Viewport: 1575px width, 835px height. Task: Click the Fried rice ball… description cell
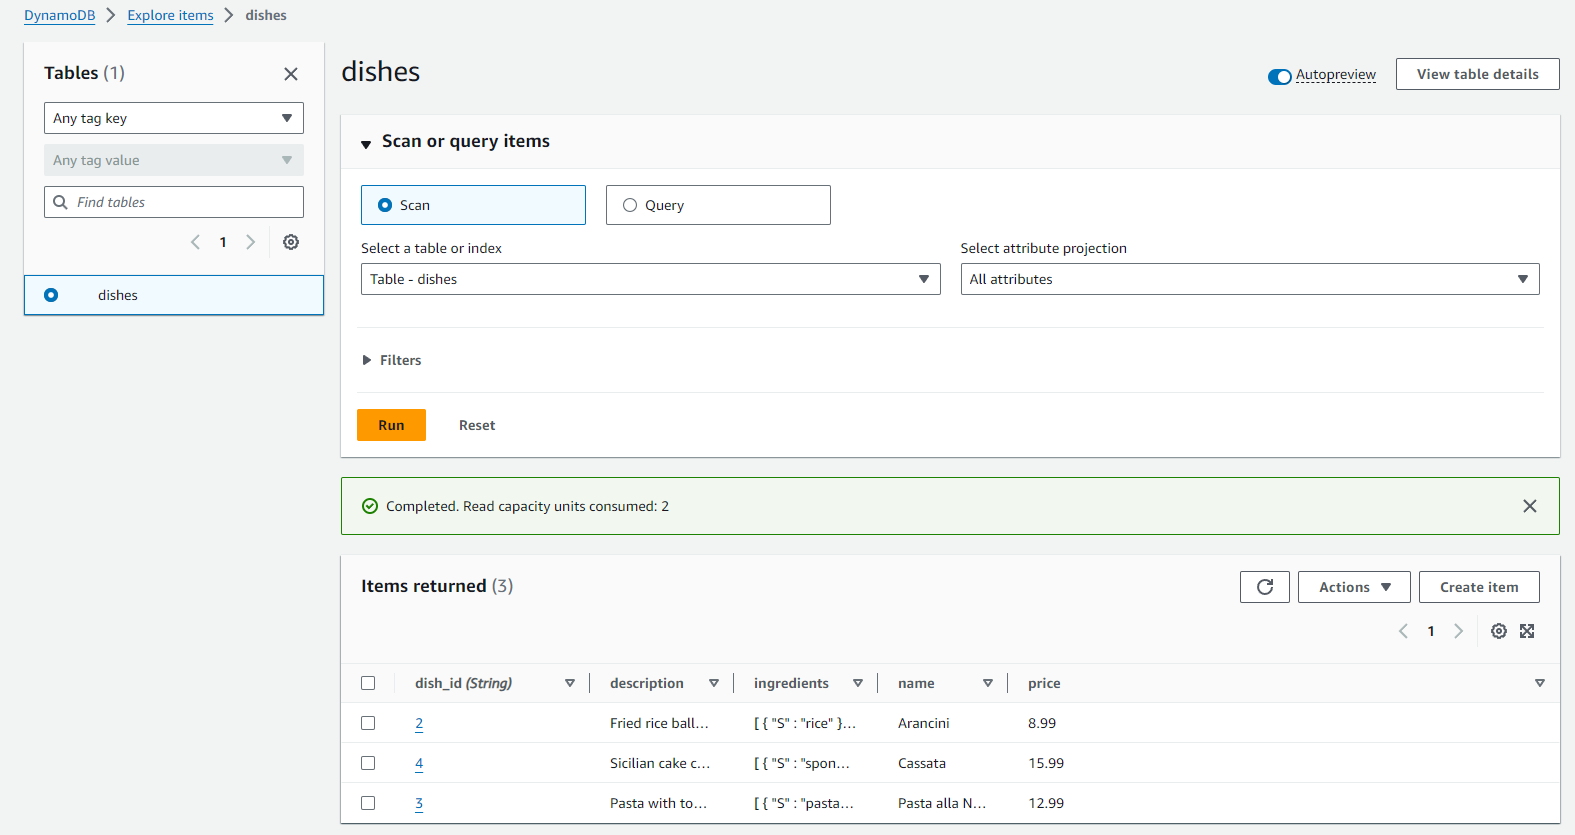659,723
